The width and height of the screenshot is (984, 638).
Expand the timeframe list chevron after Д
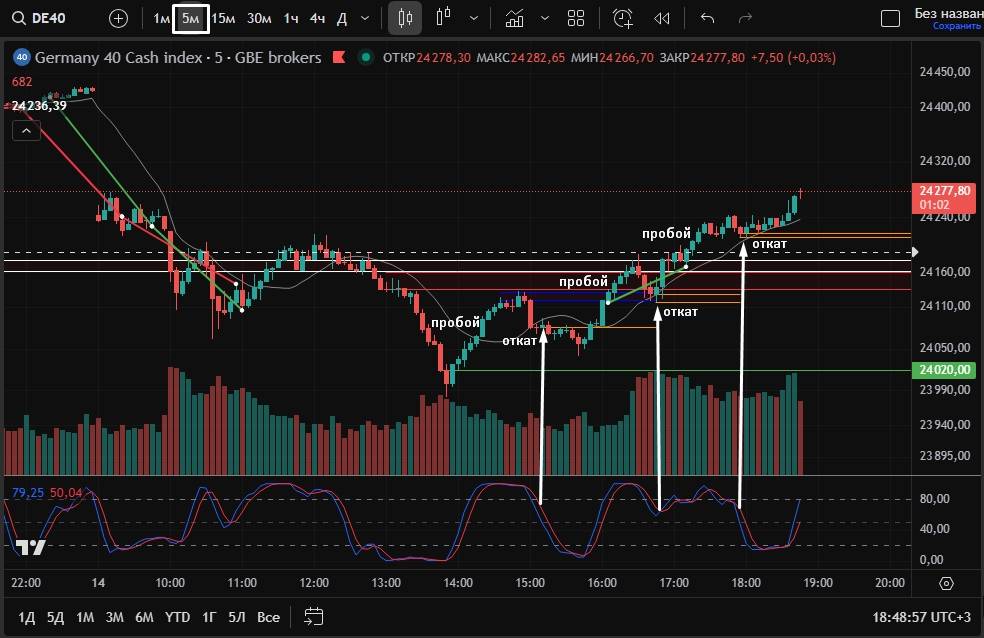(x=364, y=18)
